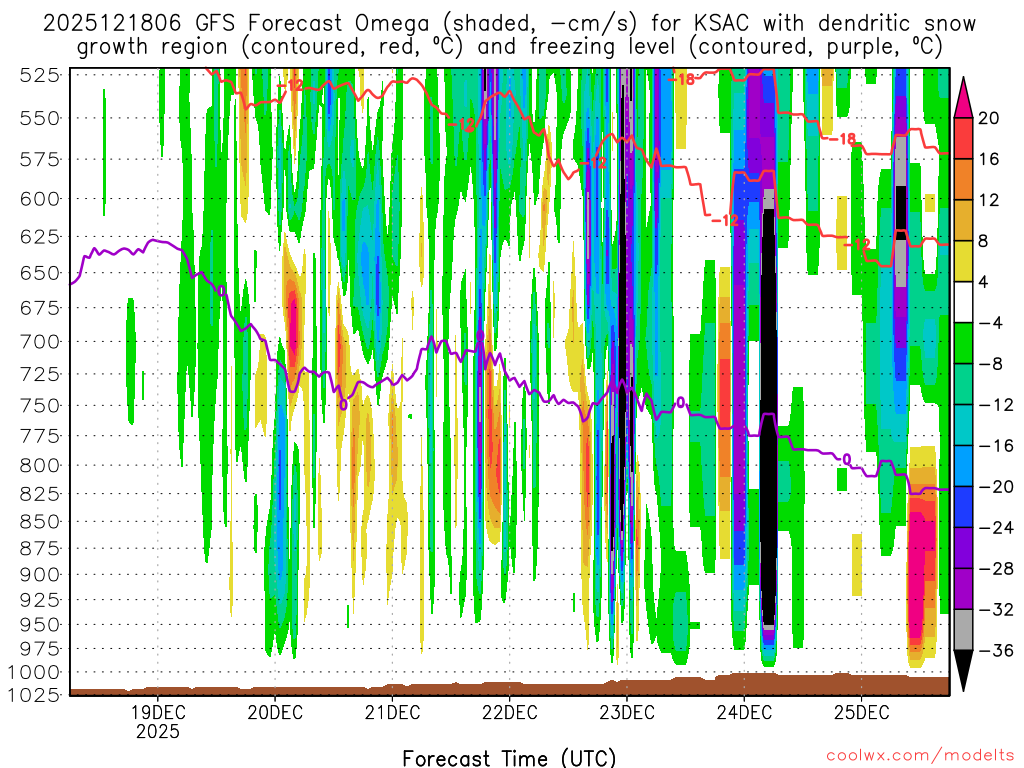
Task: Click the 975 pressure level label
Action: click(x=40, y=648)
